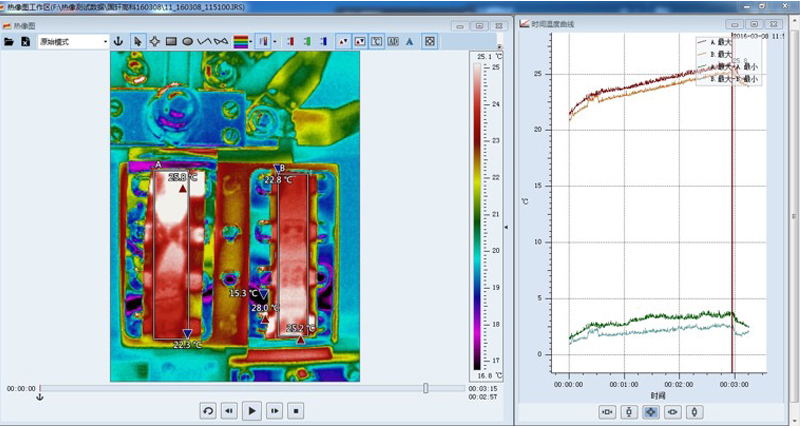800x428 pixels.
Task: Click the loop replay button
Action: click(x=207, y=410)
